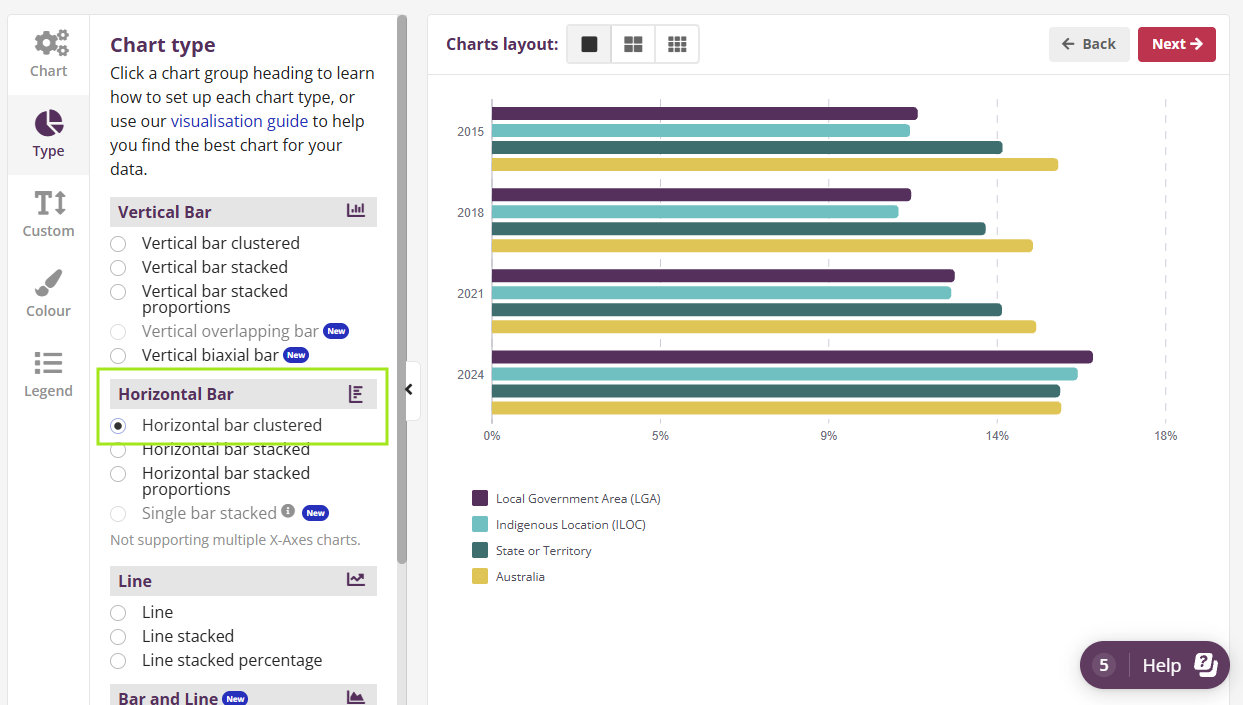Click the Back button
1243x705 pixels.
(x=1089, y=44)
